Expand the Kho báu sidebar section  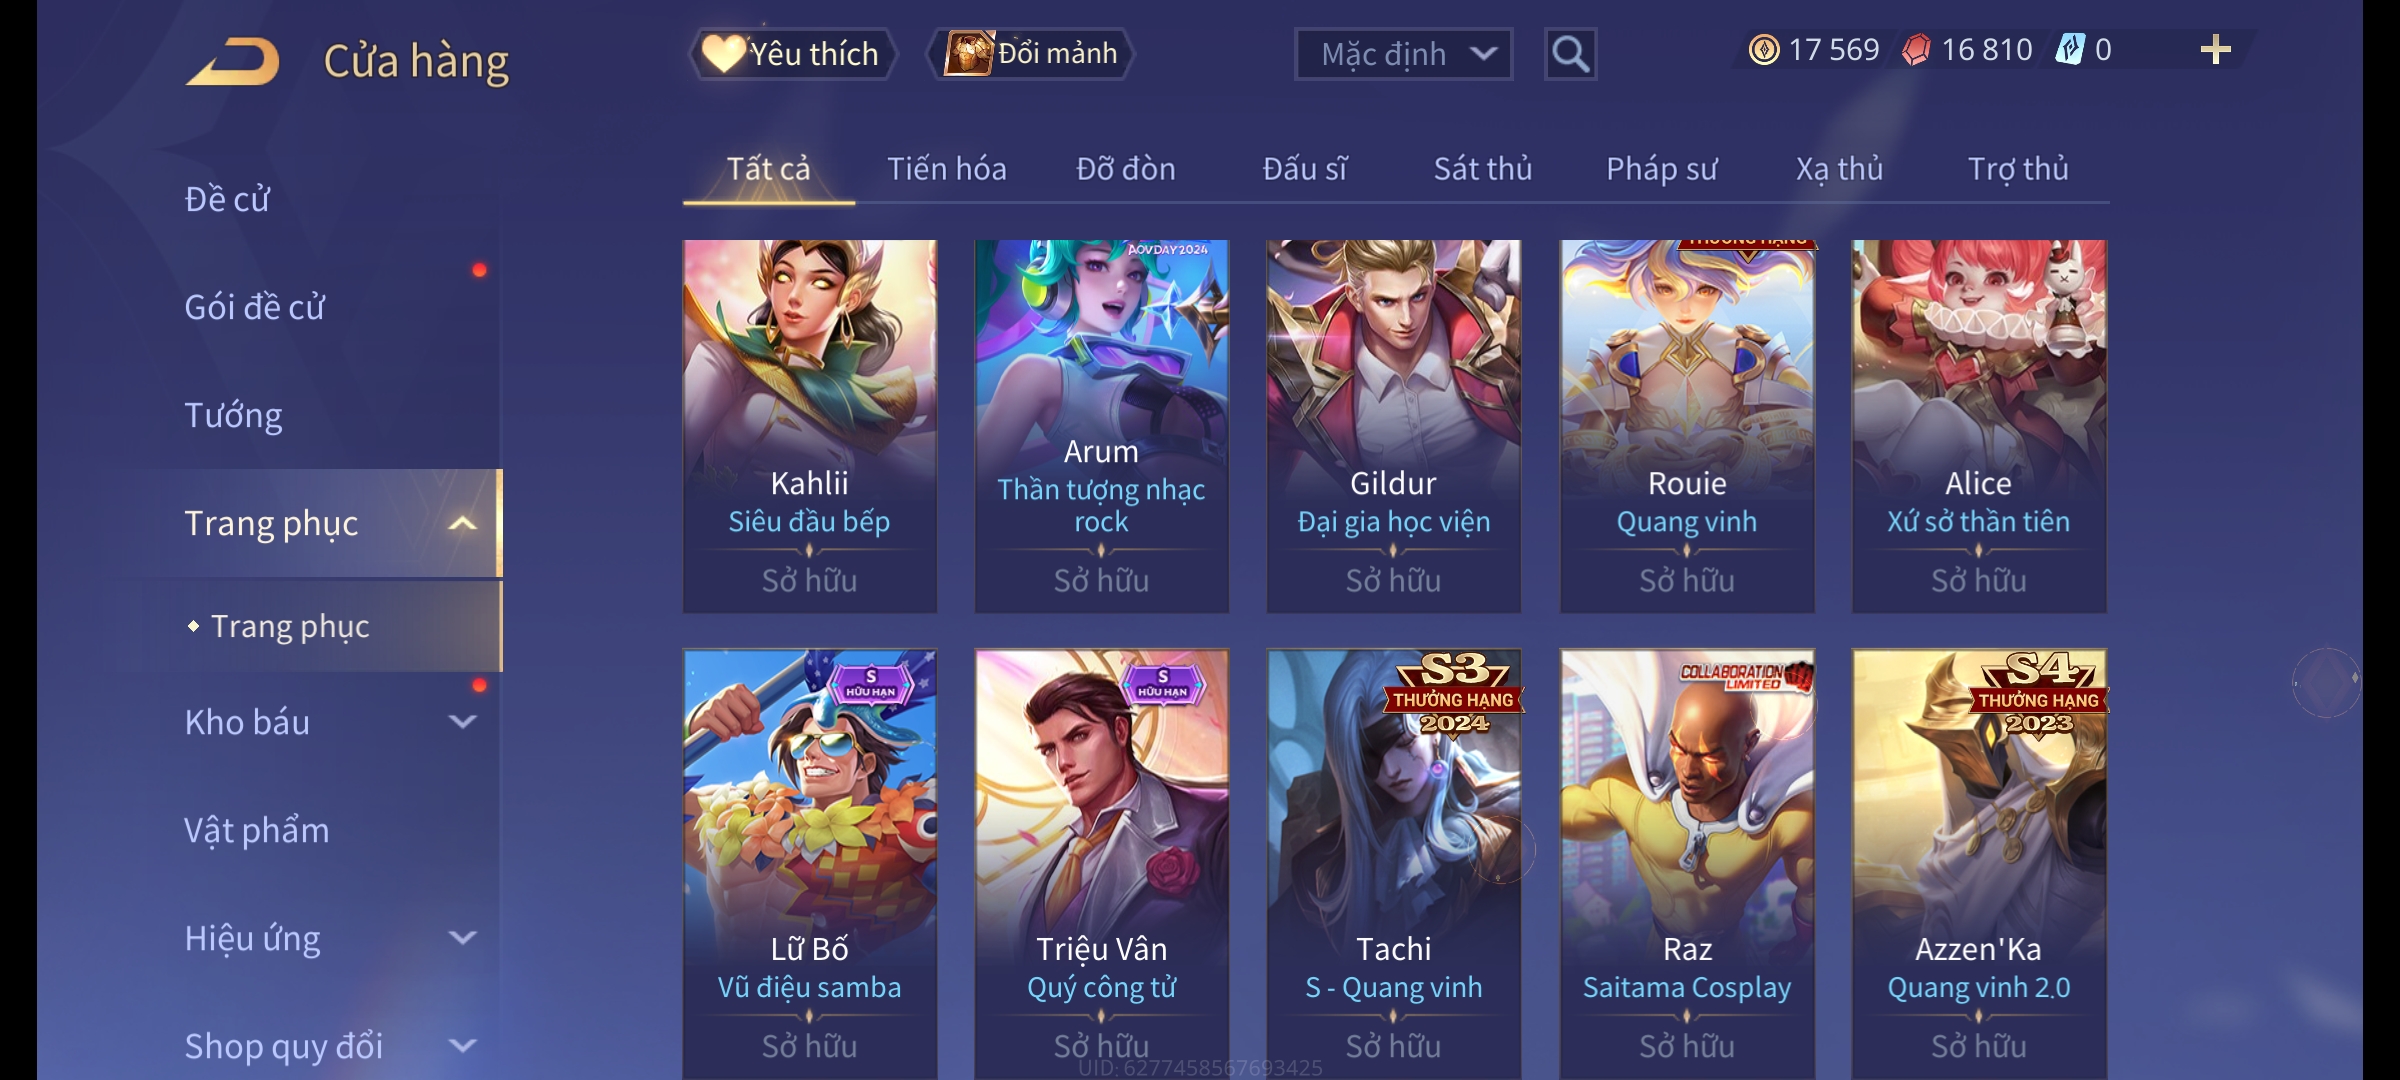pyautogui.click(x=462, y=722)
